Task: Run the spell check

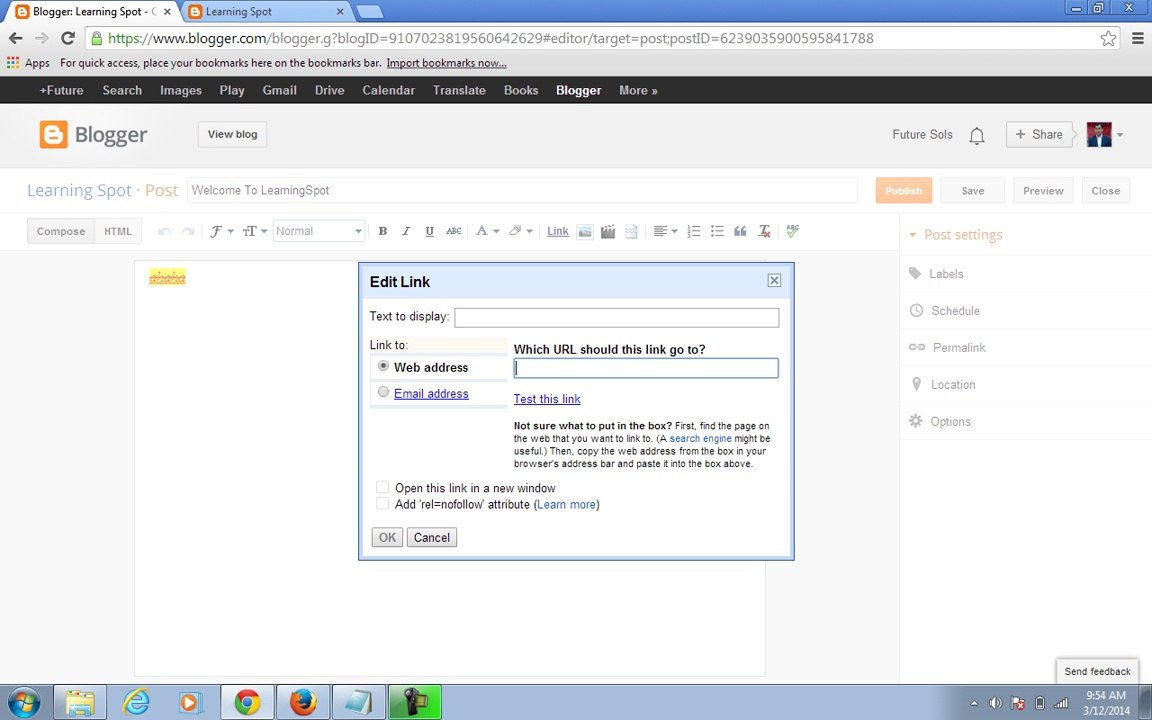Action: 792,231
